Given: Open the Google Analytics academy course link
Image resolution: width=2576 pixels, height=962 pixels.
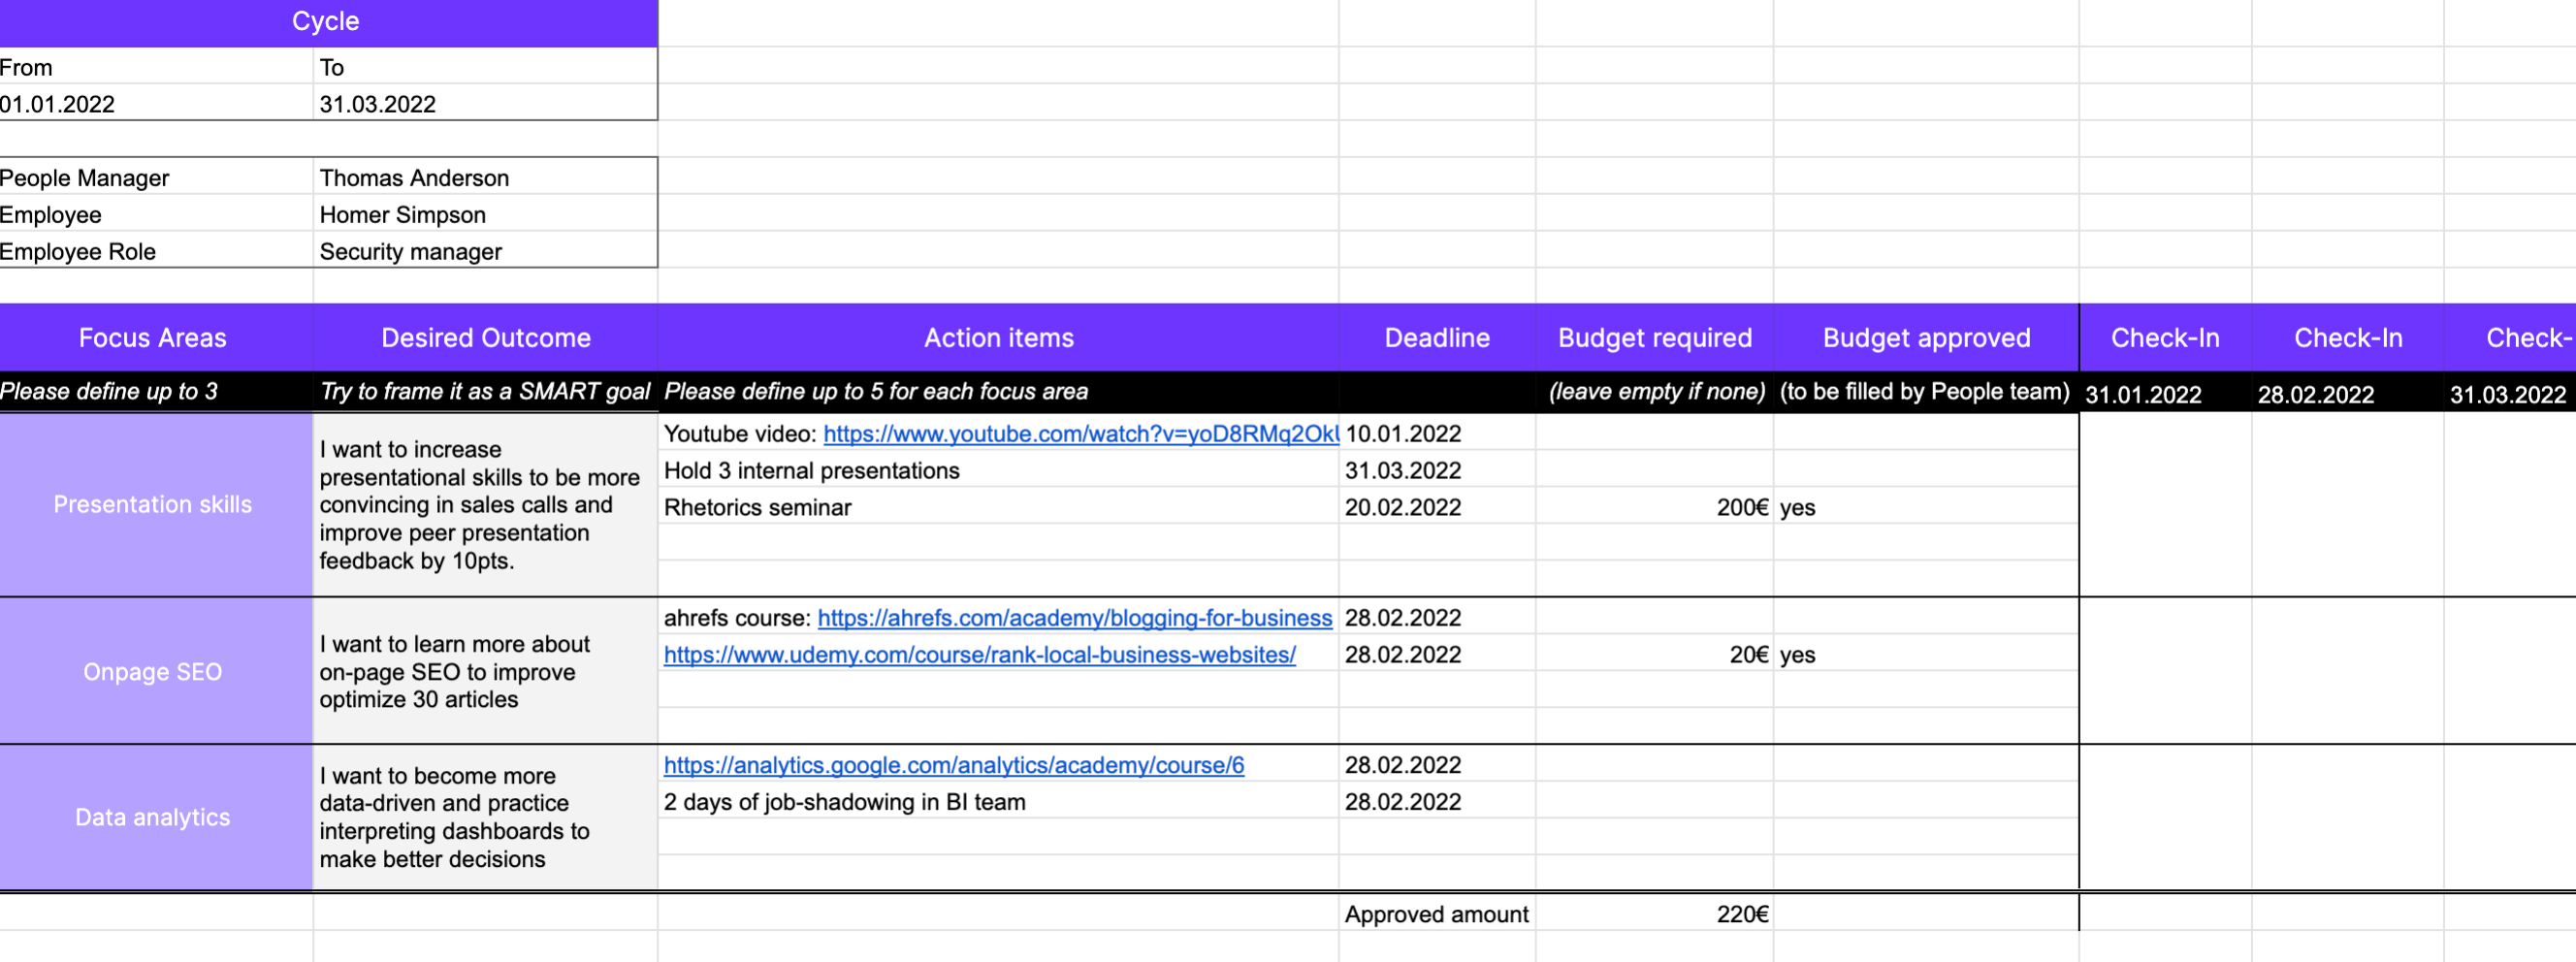Looking at the screenshot, I should click(953, 764).
